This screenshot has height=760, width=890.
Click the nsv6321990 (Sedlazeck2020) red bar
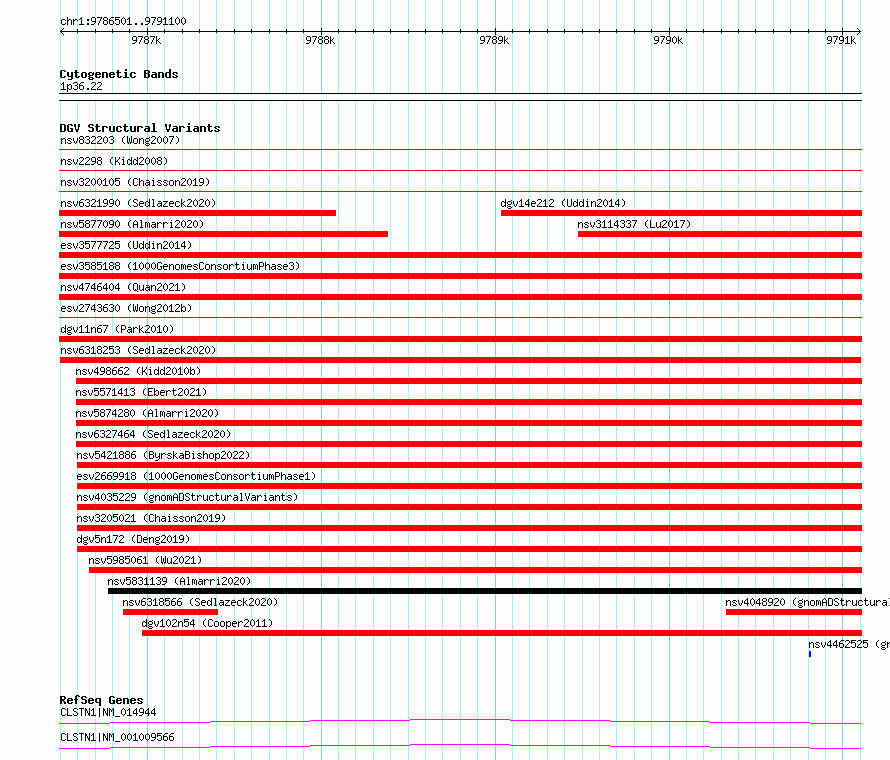(198, 213)
